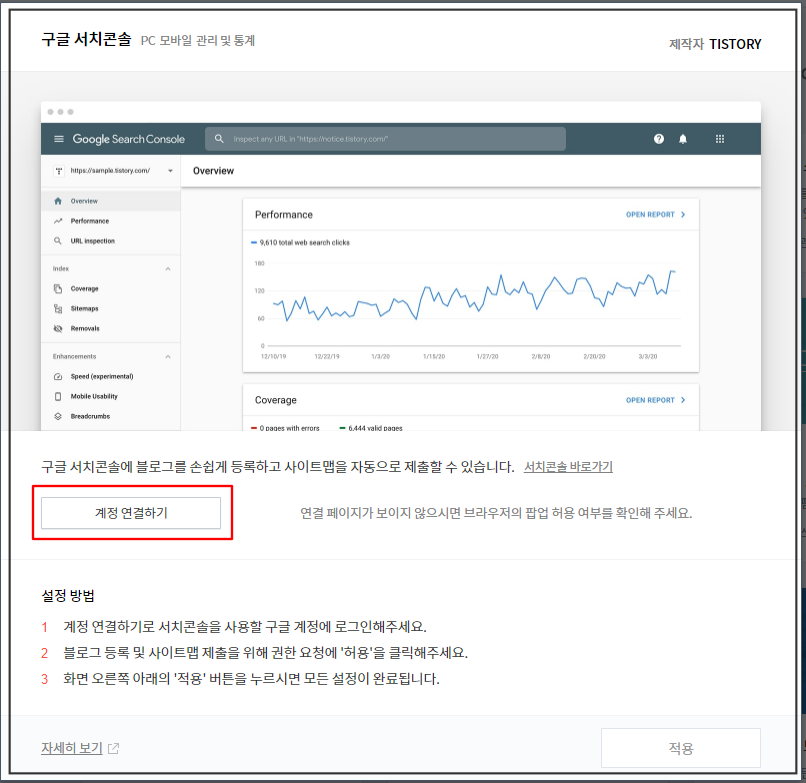The height and width of the screenshot is (783, 806).
Task: Click the 12/10/19 date label on chart
Action: [273, 356]
